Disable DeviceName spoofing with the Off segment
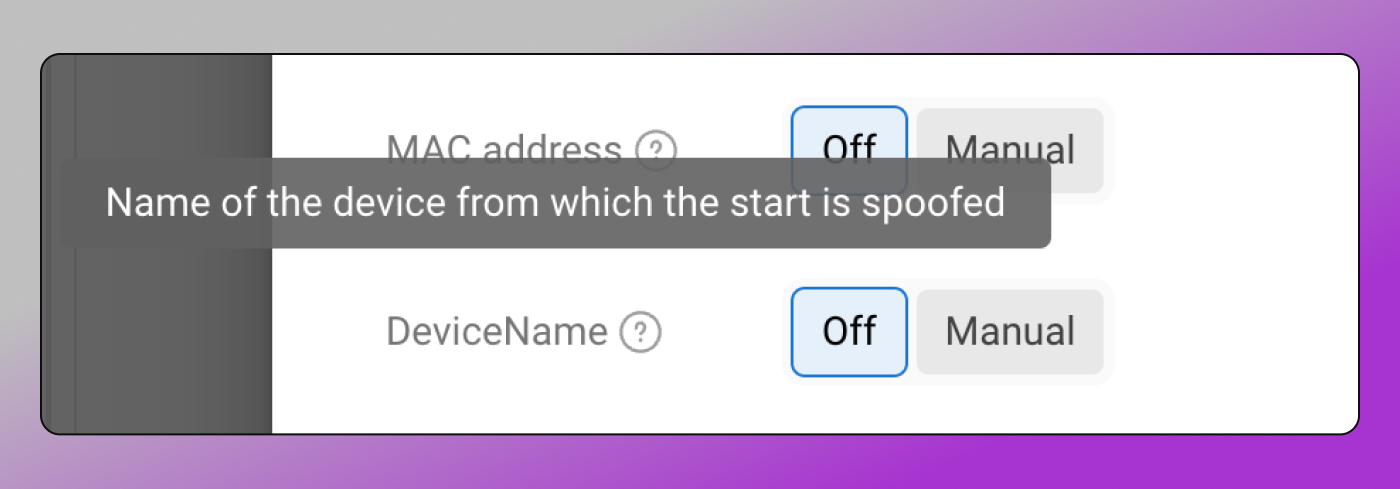 [x=849, y=332]
